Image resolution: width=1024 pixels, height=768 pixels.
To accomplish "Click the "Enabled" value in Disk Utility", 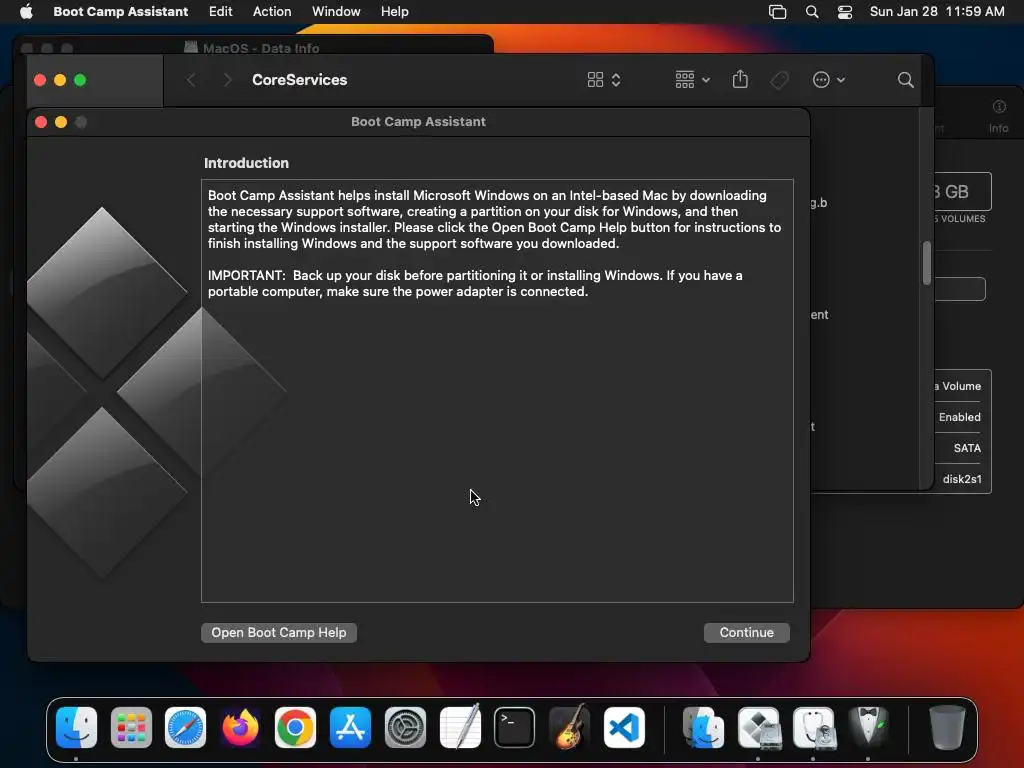I will pos(959,417).
